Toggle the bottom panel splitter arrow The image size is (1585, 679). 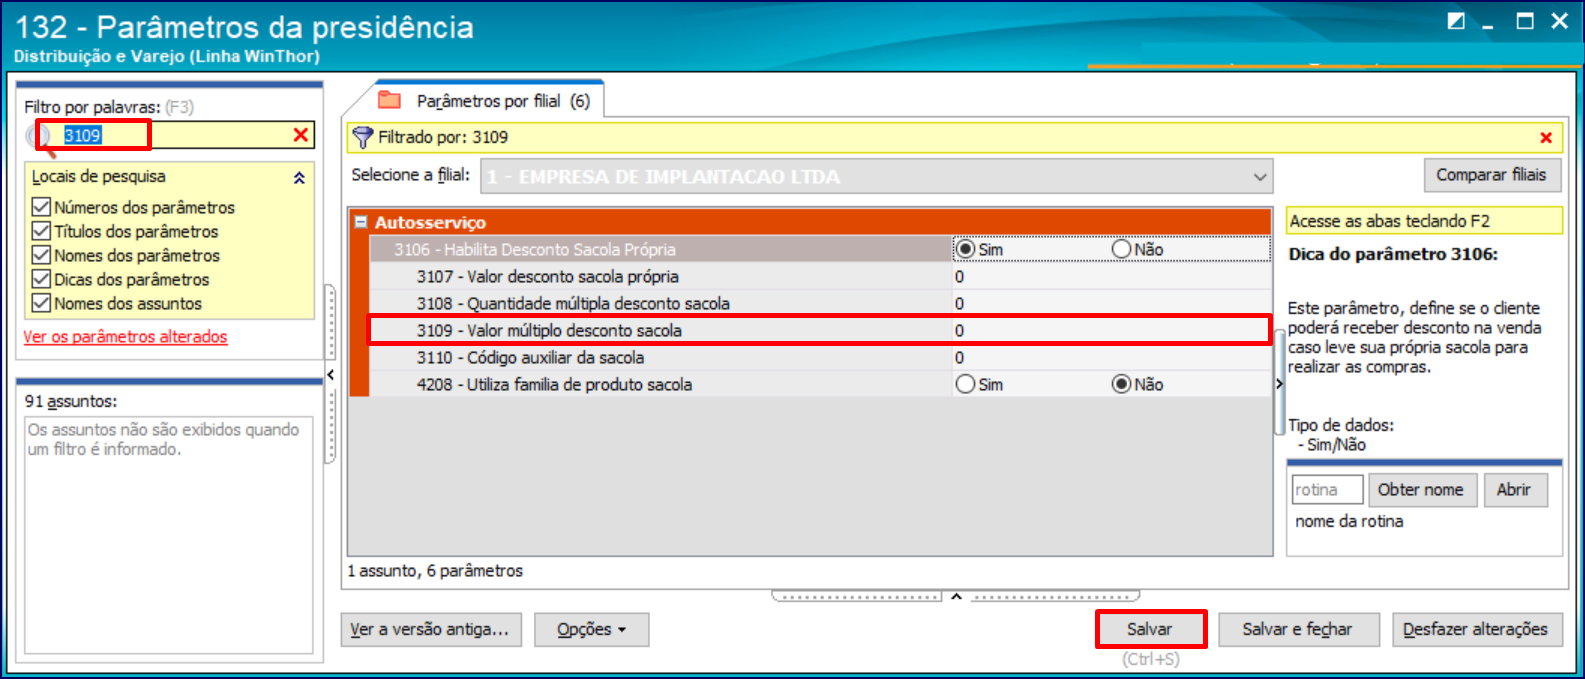pyautogui.click(x=956, y=596)
